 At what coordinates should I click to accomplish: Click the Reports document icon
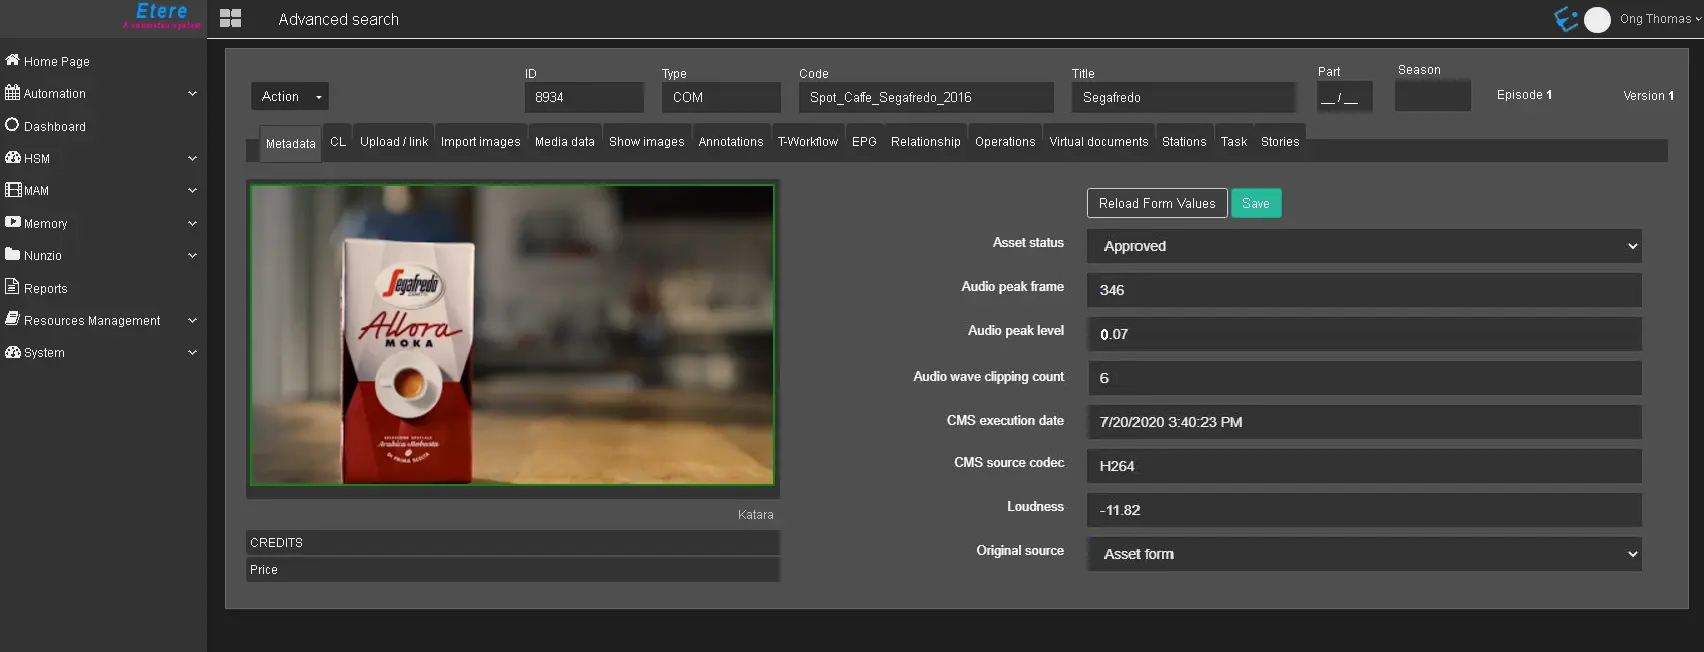point(12,287)
